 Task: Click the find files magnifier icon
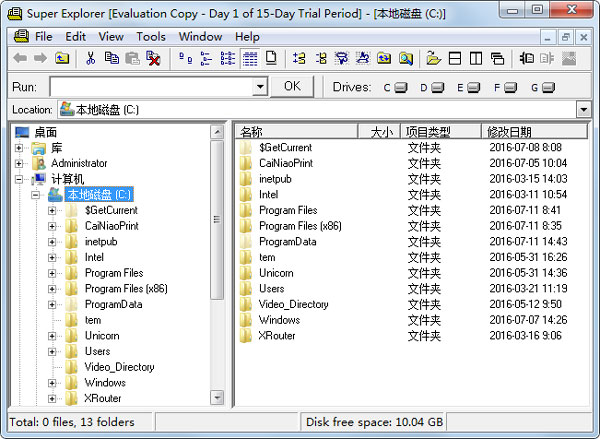pos(406,59)
